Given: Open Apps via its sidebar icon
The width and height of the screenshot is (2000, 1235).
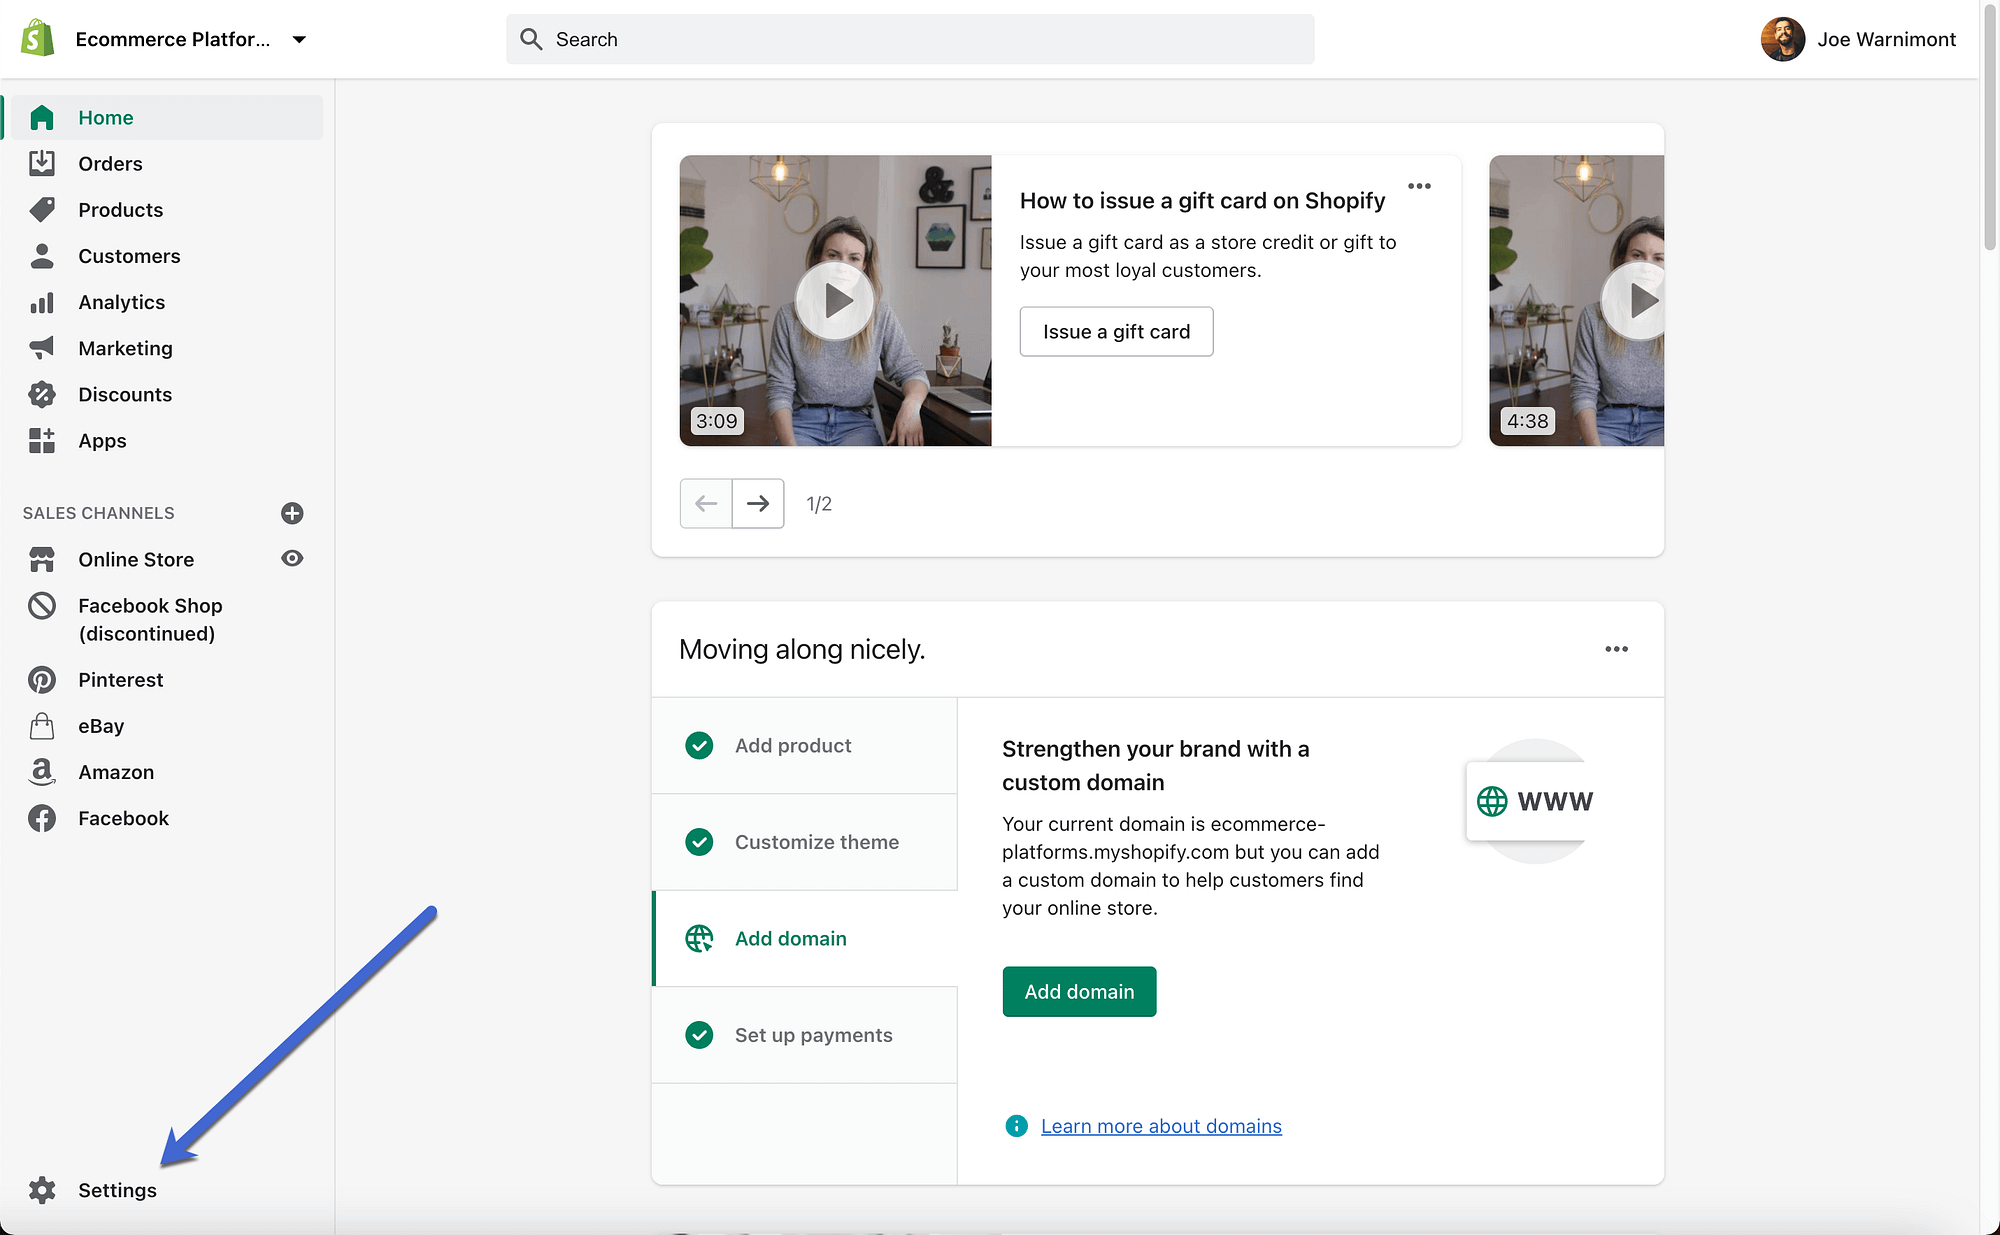Looking at the screenshot, I should pos(42,440).
